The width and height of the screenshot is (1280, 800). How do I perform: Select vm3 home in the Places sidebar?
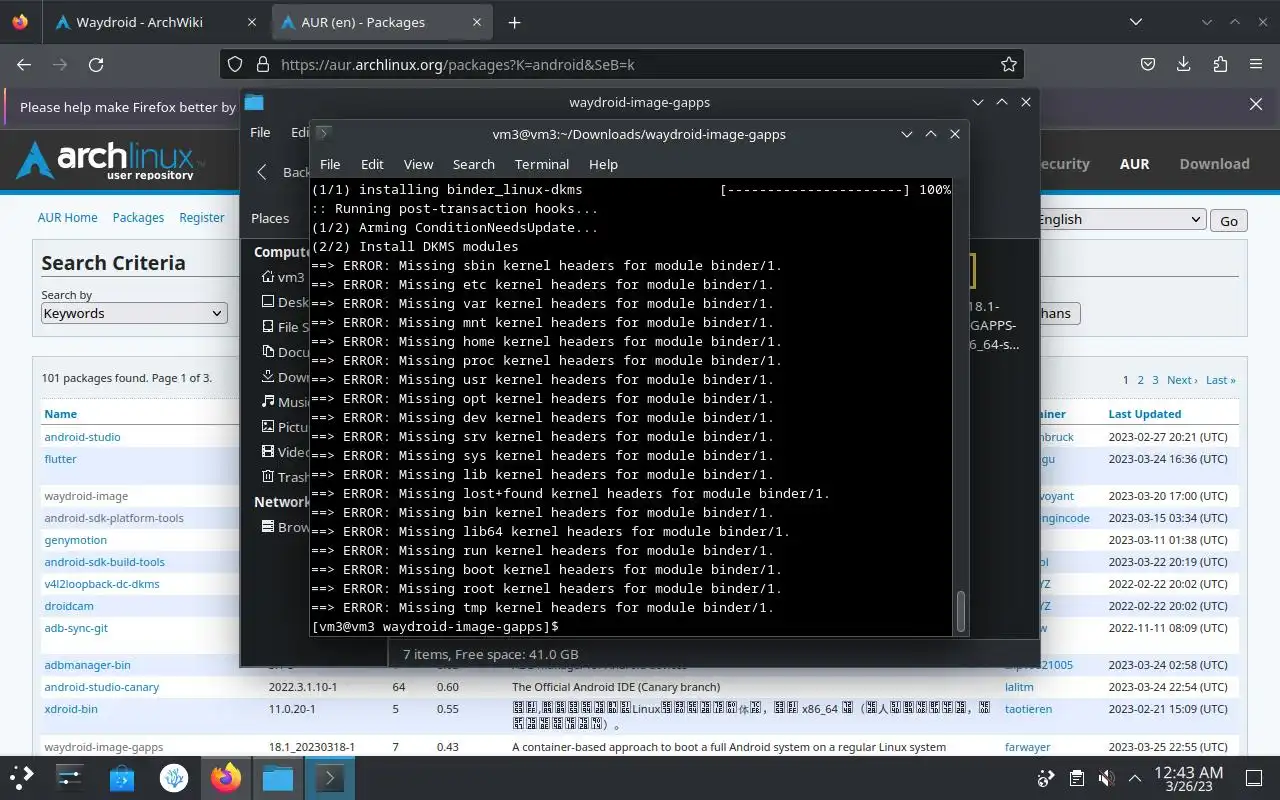pos(283,277)
